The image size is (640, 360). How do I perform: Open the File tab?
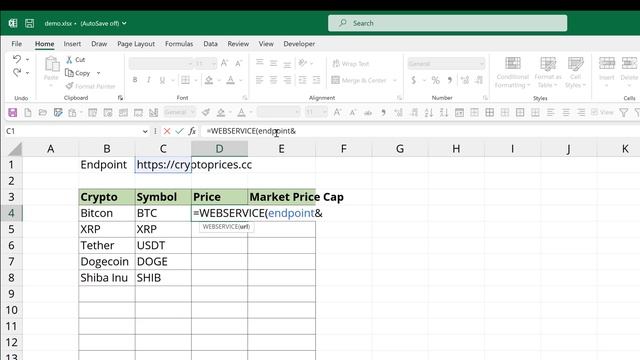coord(17,44)
